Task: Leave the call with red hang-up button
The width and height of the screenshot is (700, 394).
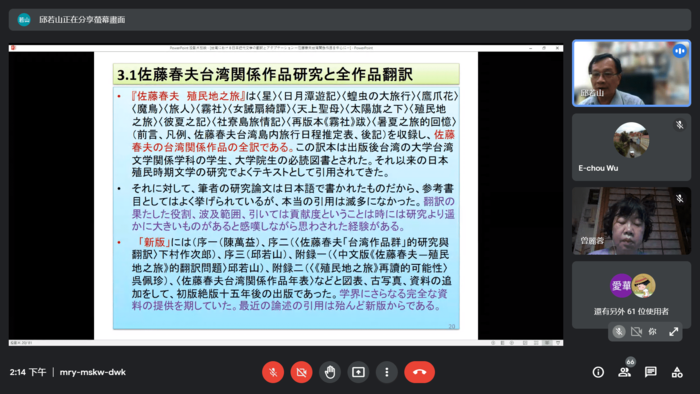Action: click(x=420, y=372)
